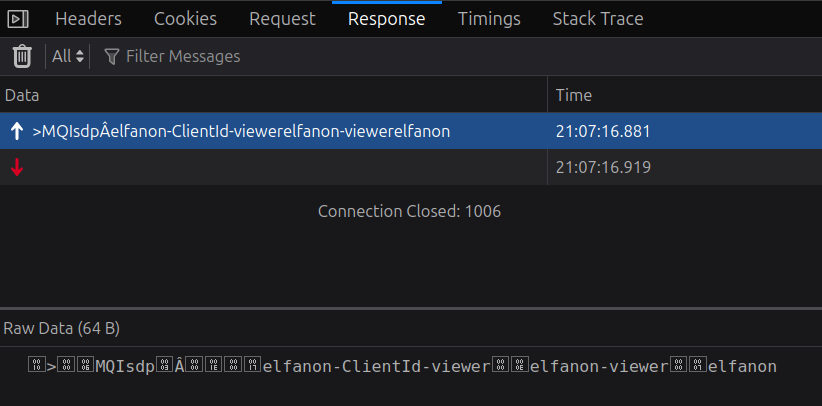Click inside the raw data payload text
822x406 pixels.
click(400, 367)
